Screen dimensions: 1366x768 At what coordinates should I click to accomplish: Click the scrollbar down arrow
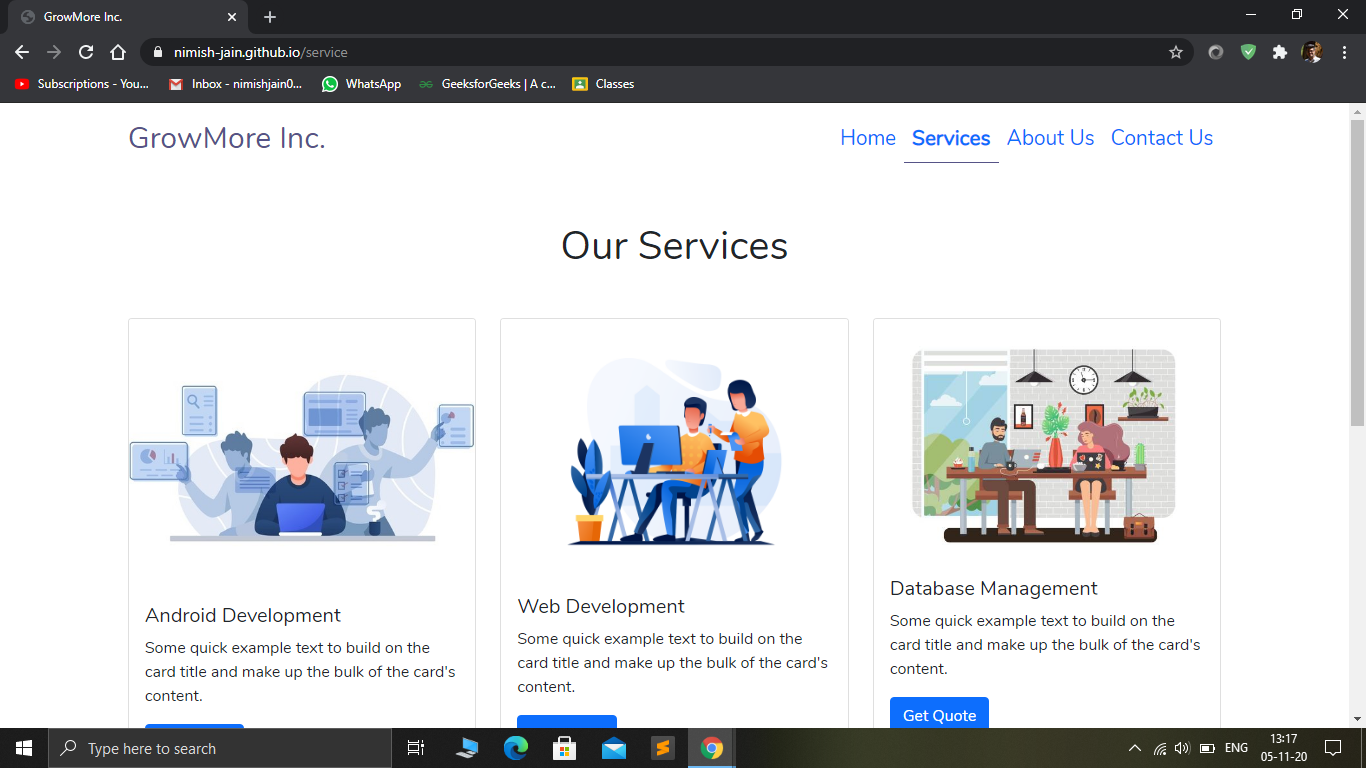click(1357, 719)
